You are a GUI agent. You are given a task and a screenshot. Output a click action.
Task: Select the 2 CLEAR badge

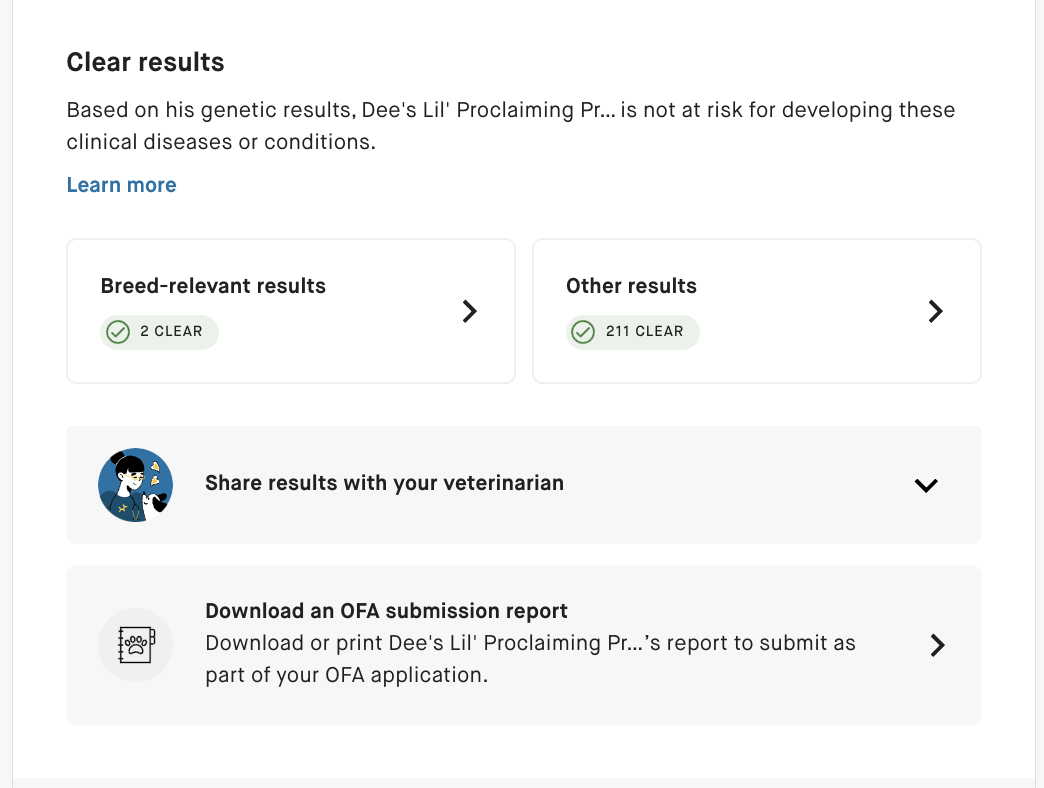(x=160, y=332)
